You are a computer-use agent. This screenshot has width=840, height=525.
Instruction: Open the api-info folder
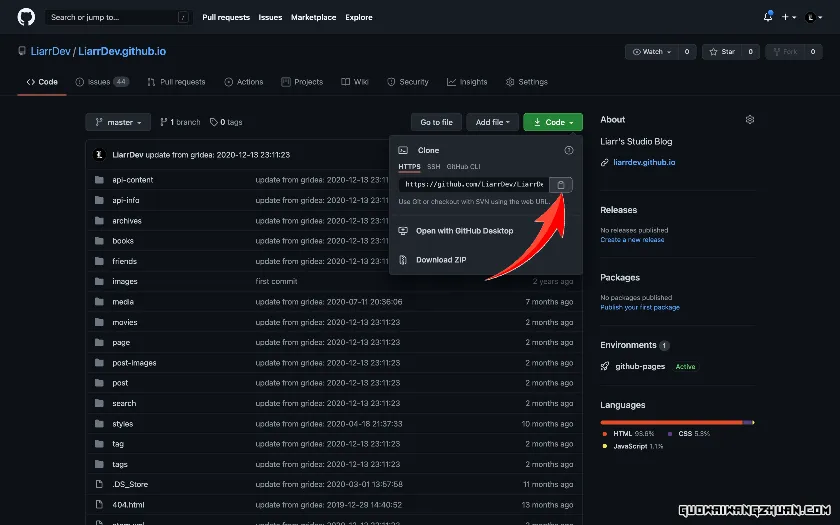pos(125,200)
